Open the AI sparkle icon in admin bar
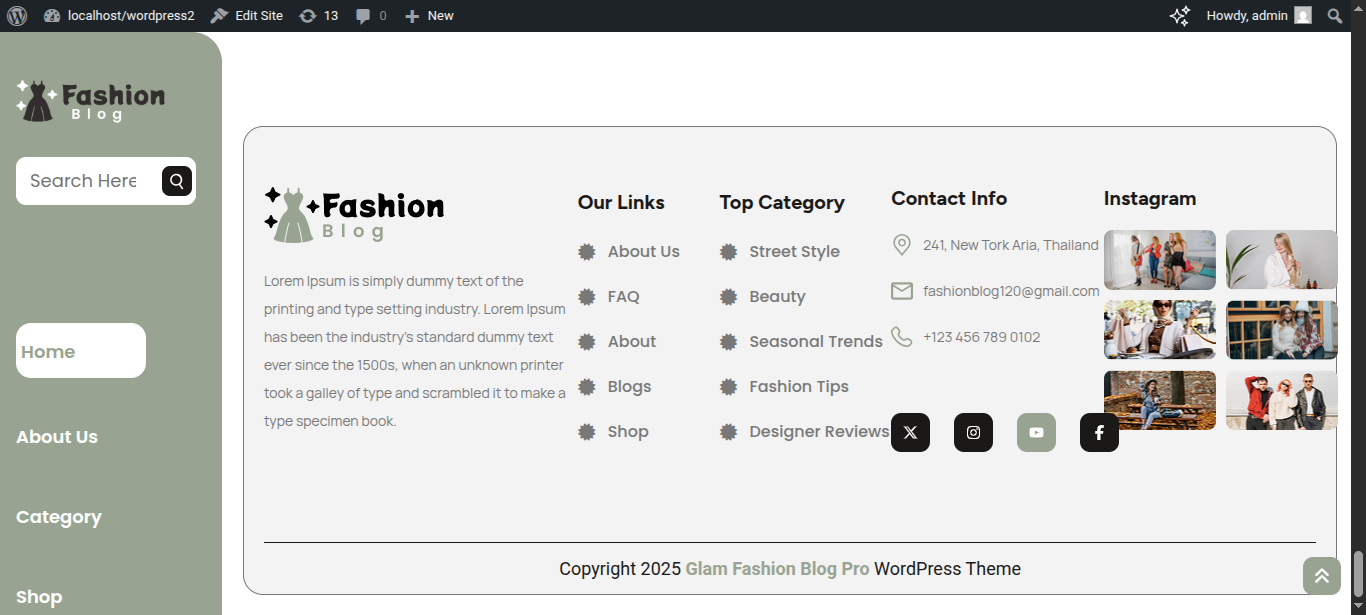Viewport: 1366px width, 615px height. [x=1180, y=16]
